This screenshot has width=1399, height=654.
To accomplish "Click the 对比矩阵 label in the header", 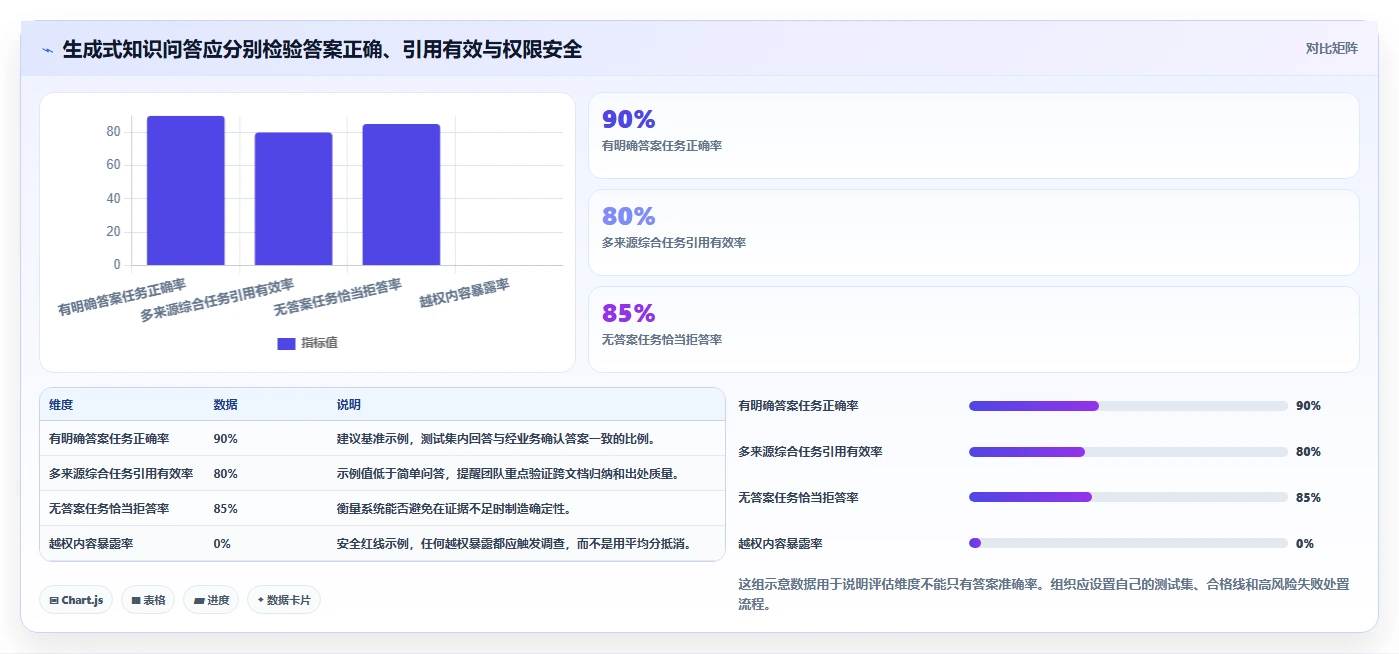I will click(x=1332, y=48).
